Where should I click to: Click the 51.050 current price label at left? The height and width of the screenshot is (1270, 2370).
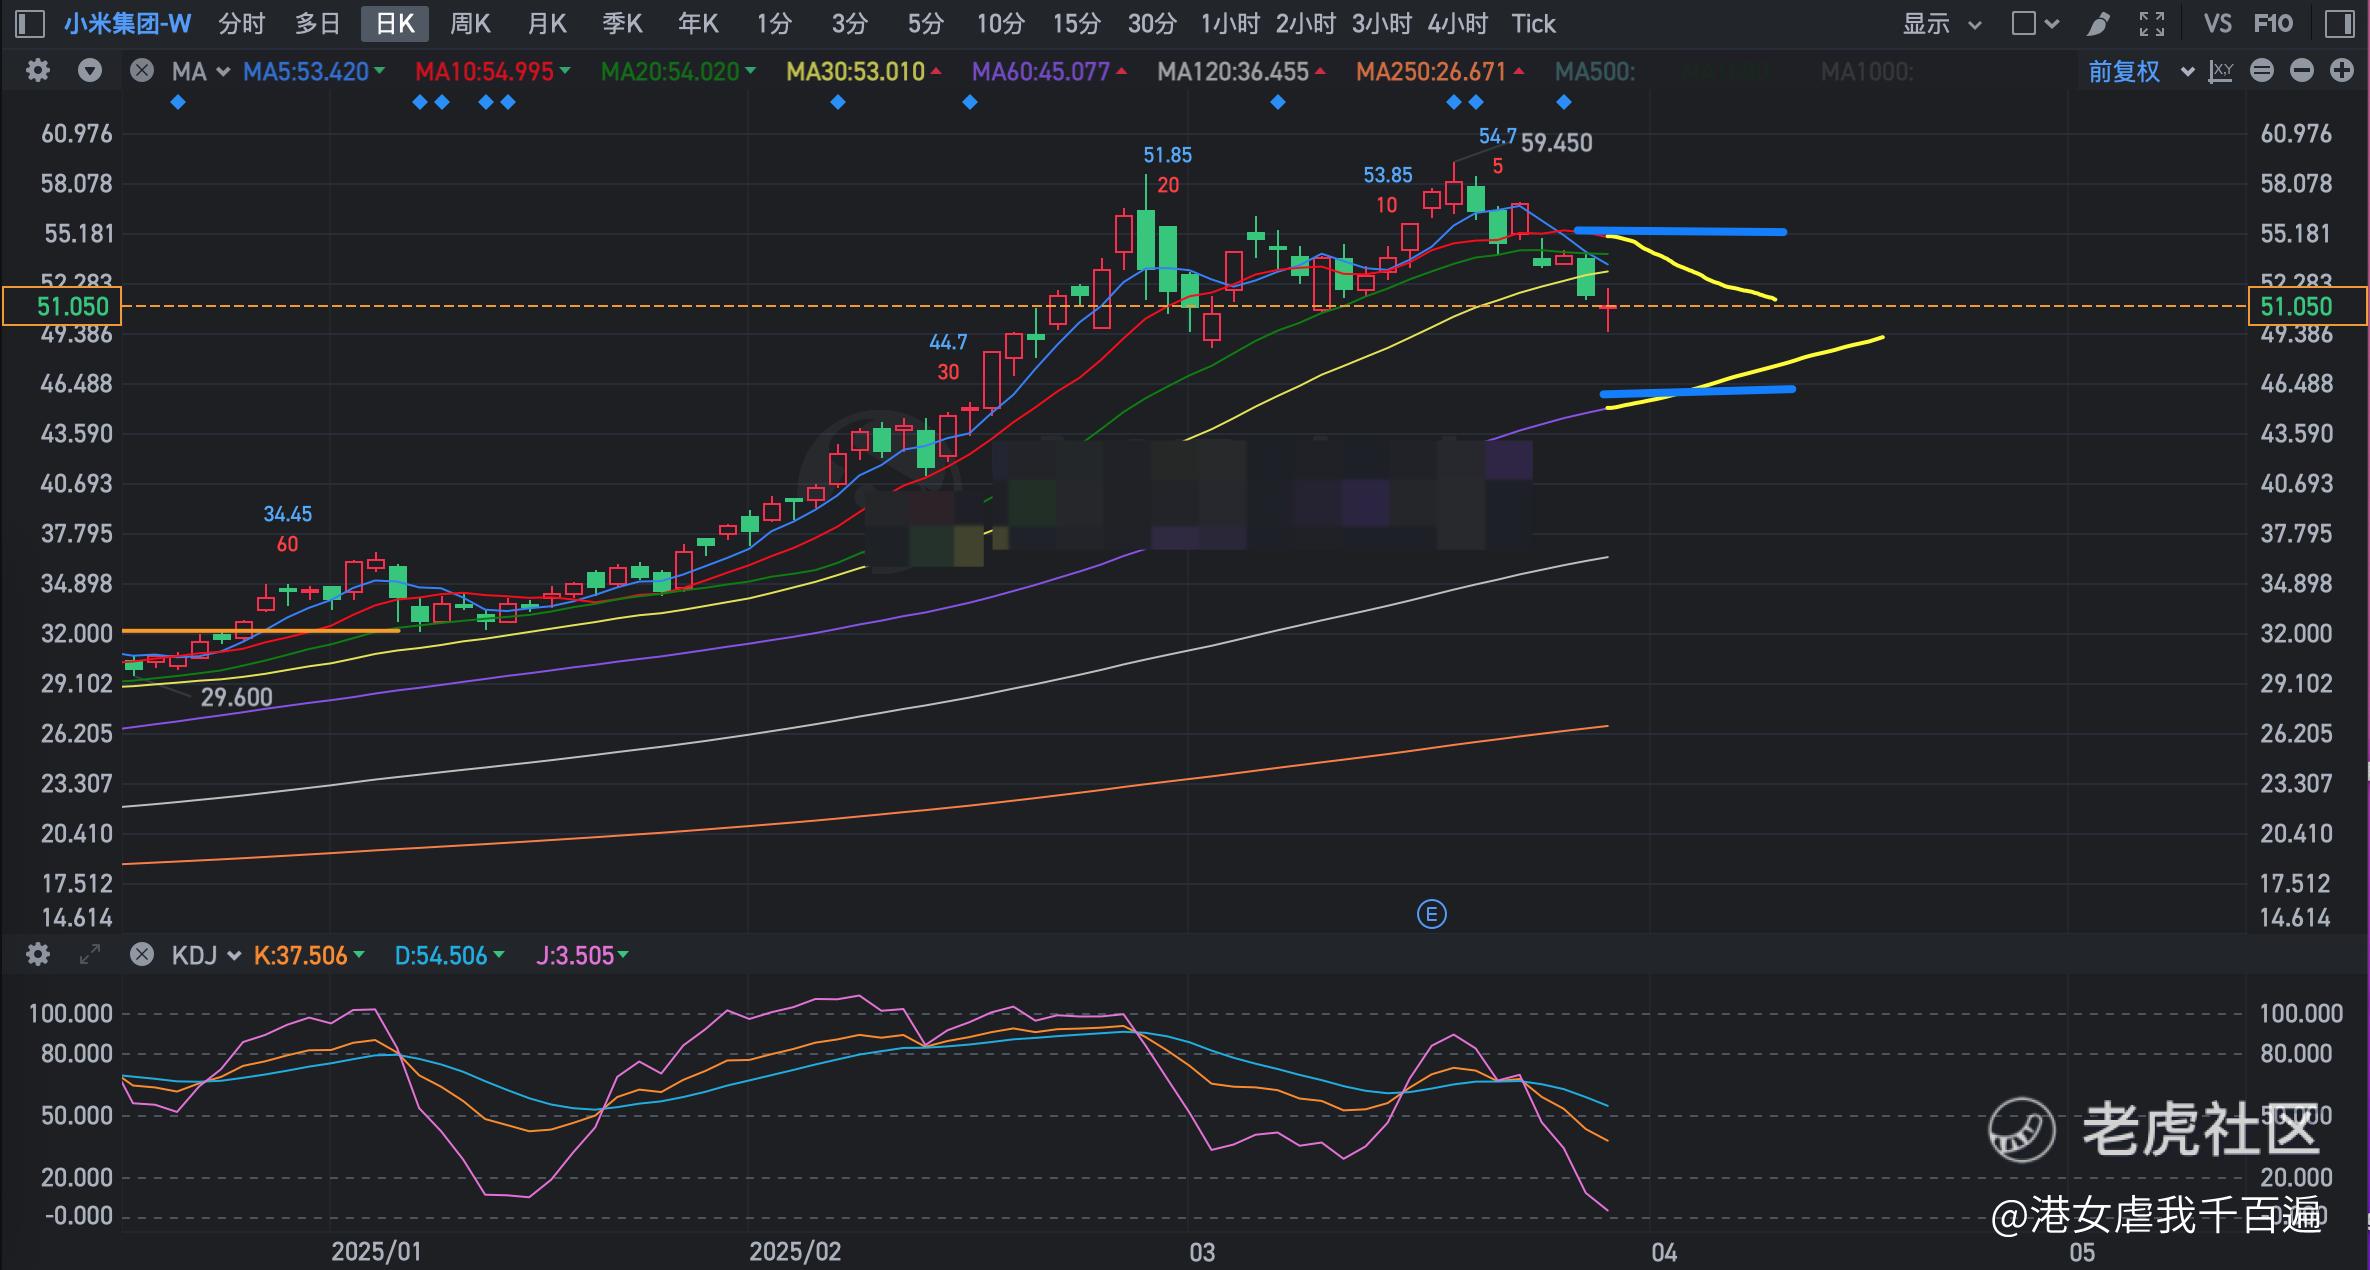[62, 306]
